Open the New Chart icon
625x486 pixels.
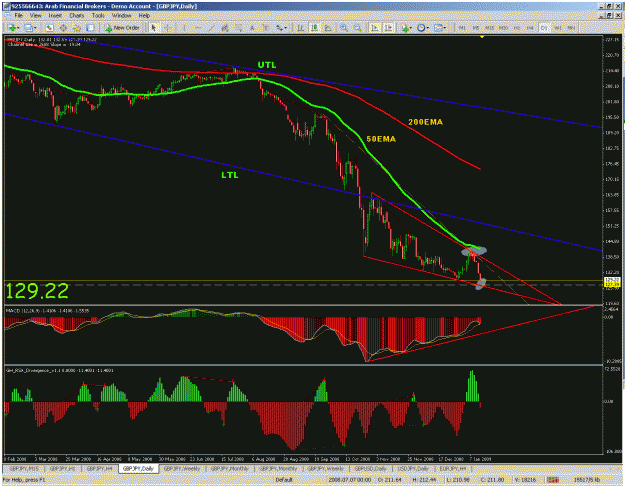click(12, 28)
